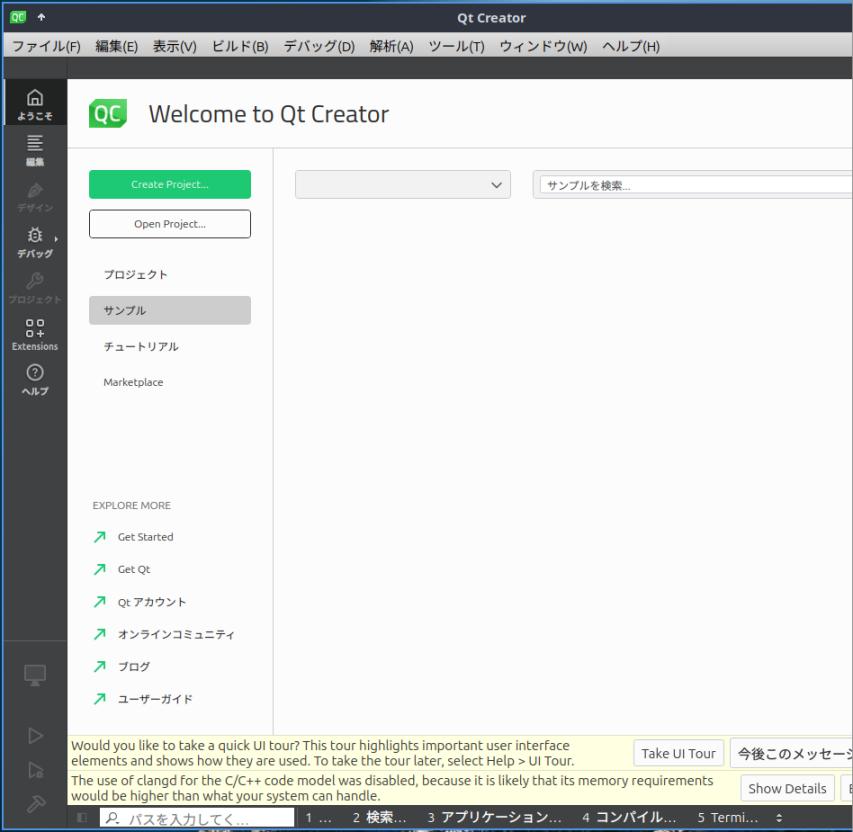The image size is (853, 832).
Task: Click the kit selector monitor icon
Action: (x=35, y=675)
